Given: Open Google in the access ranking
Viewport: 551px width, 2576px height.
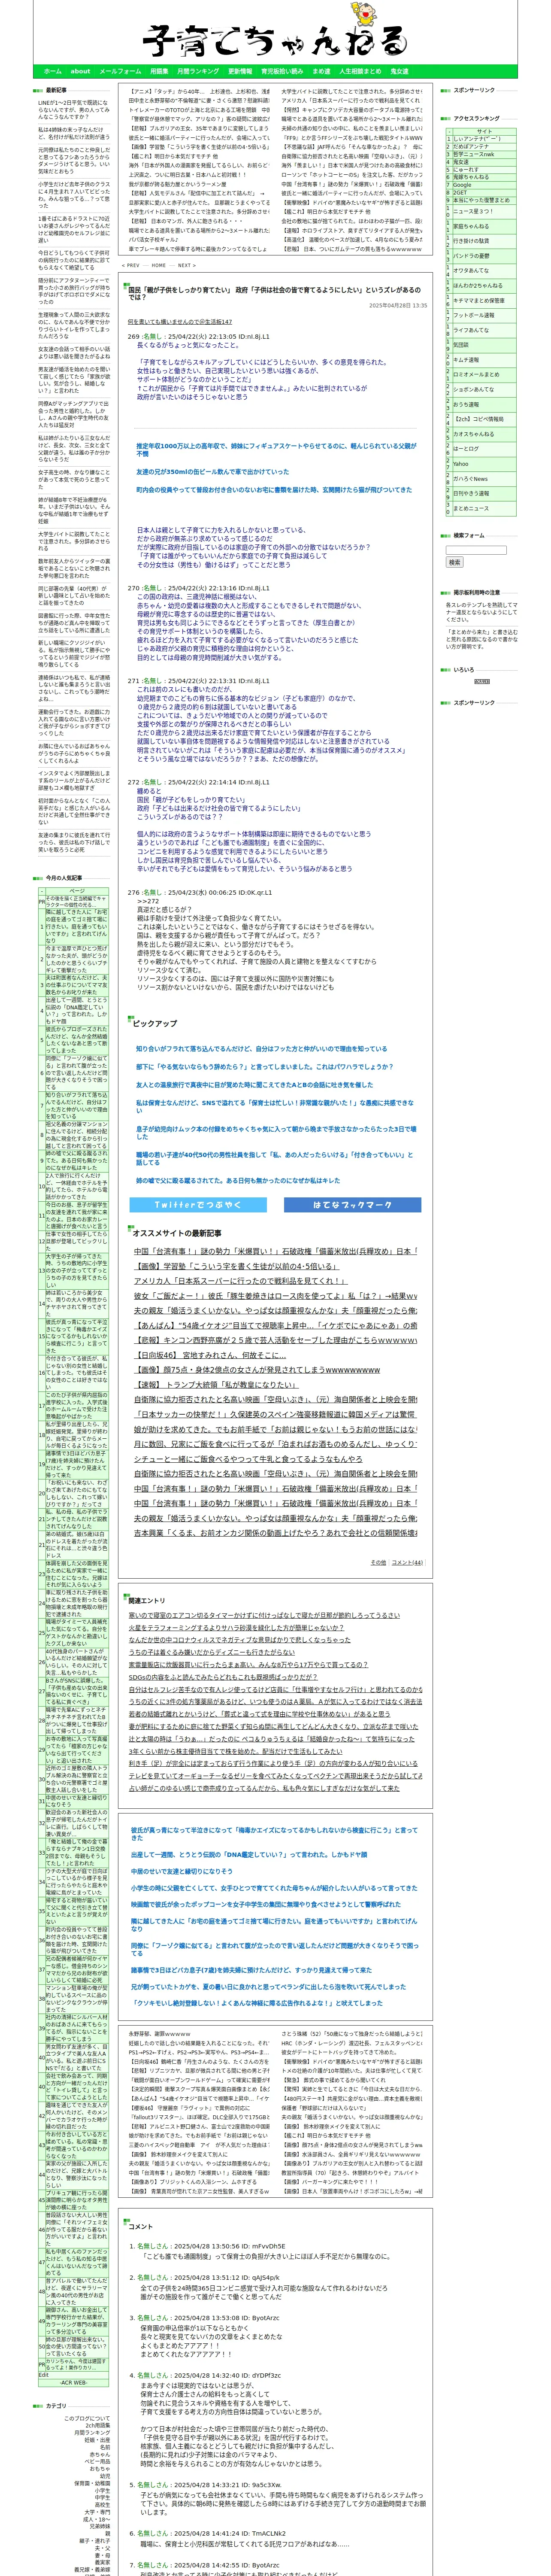Looking at the screenshot, I should click(x=463, y=185).
